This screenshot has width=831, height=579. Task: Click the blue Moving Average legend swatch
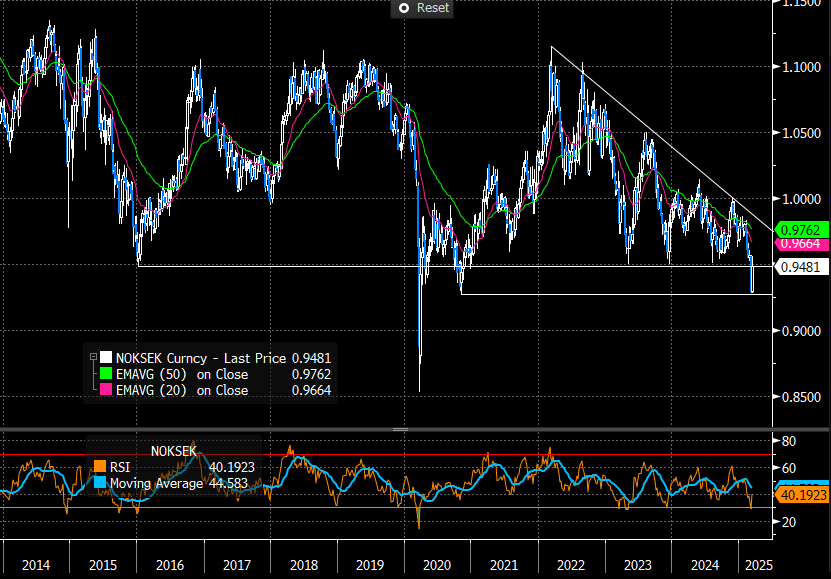98,484
